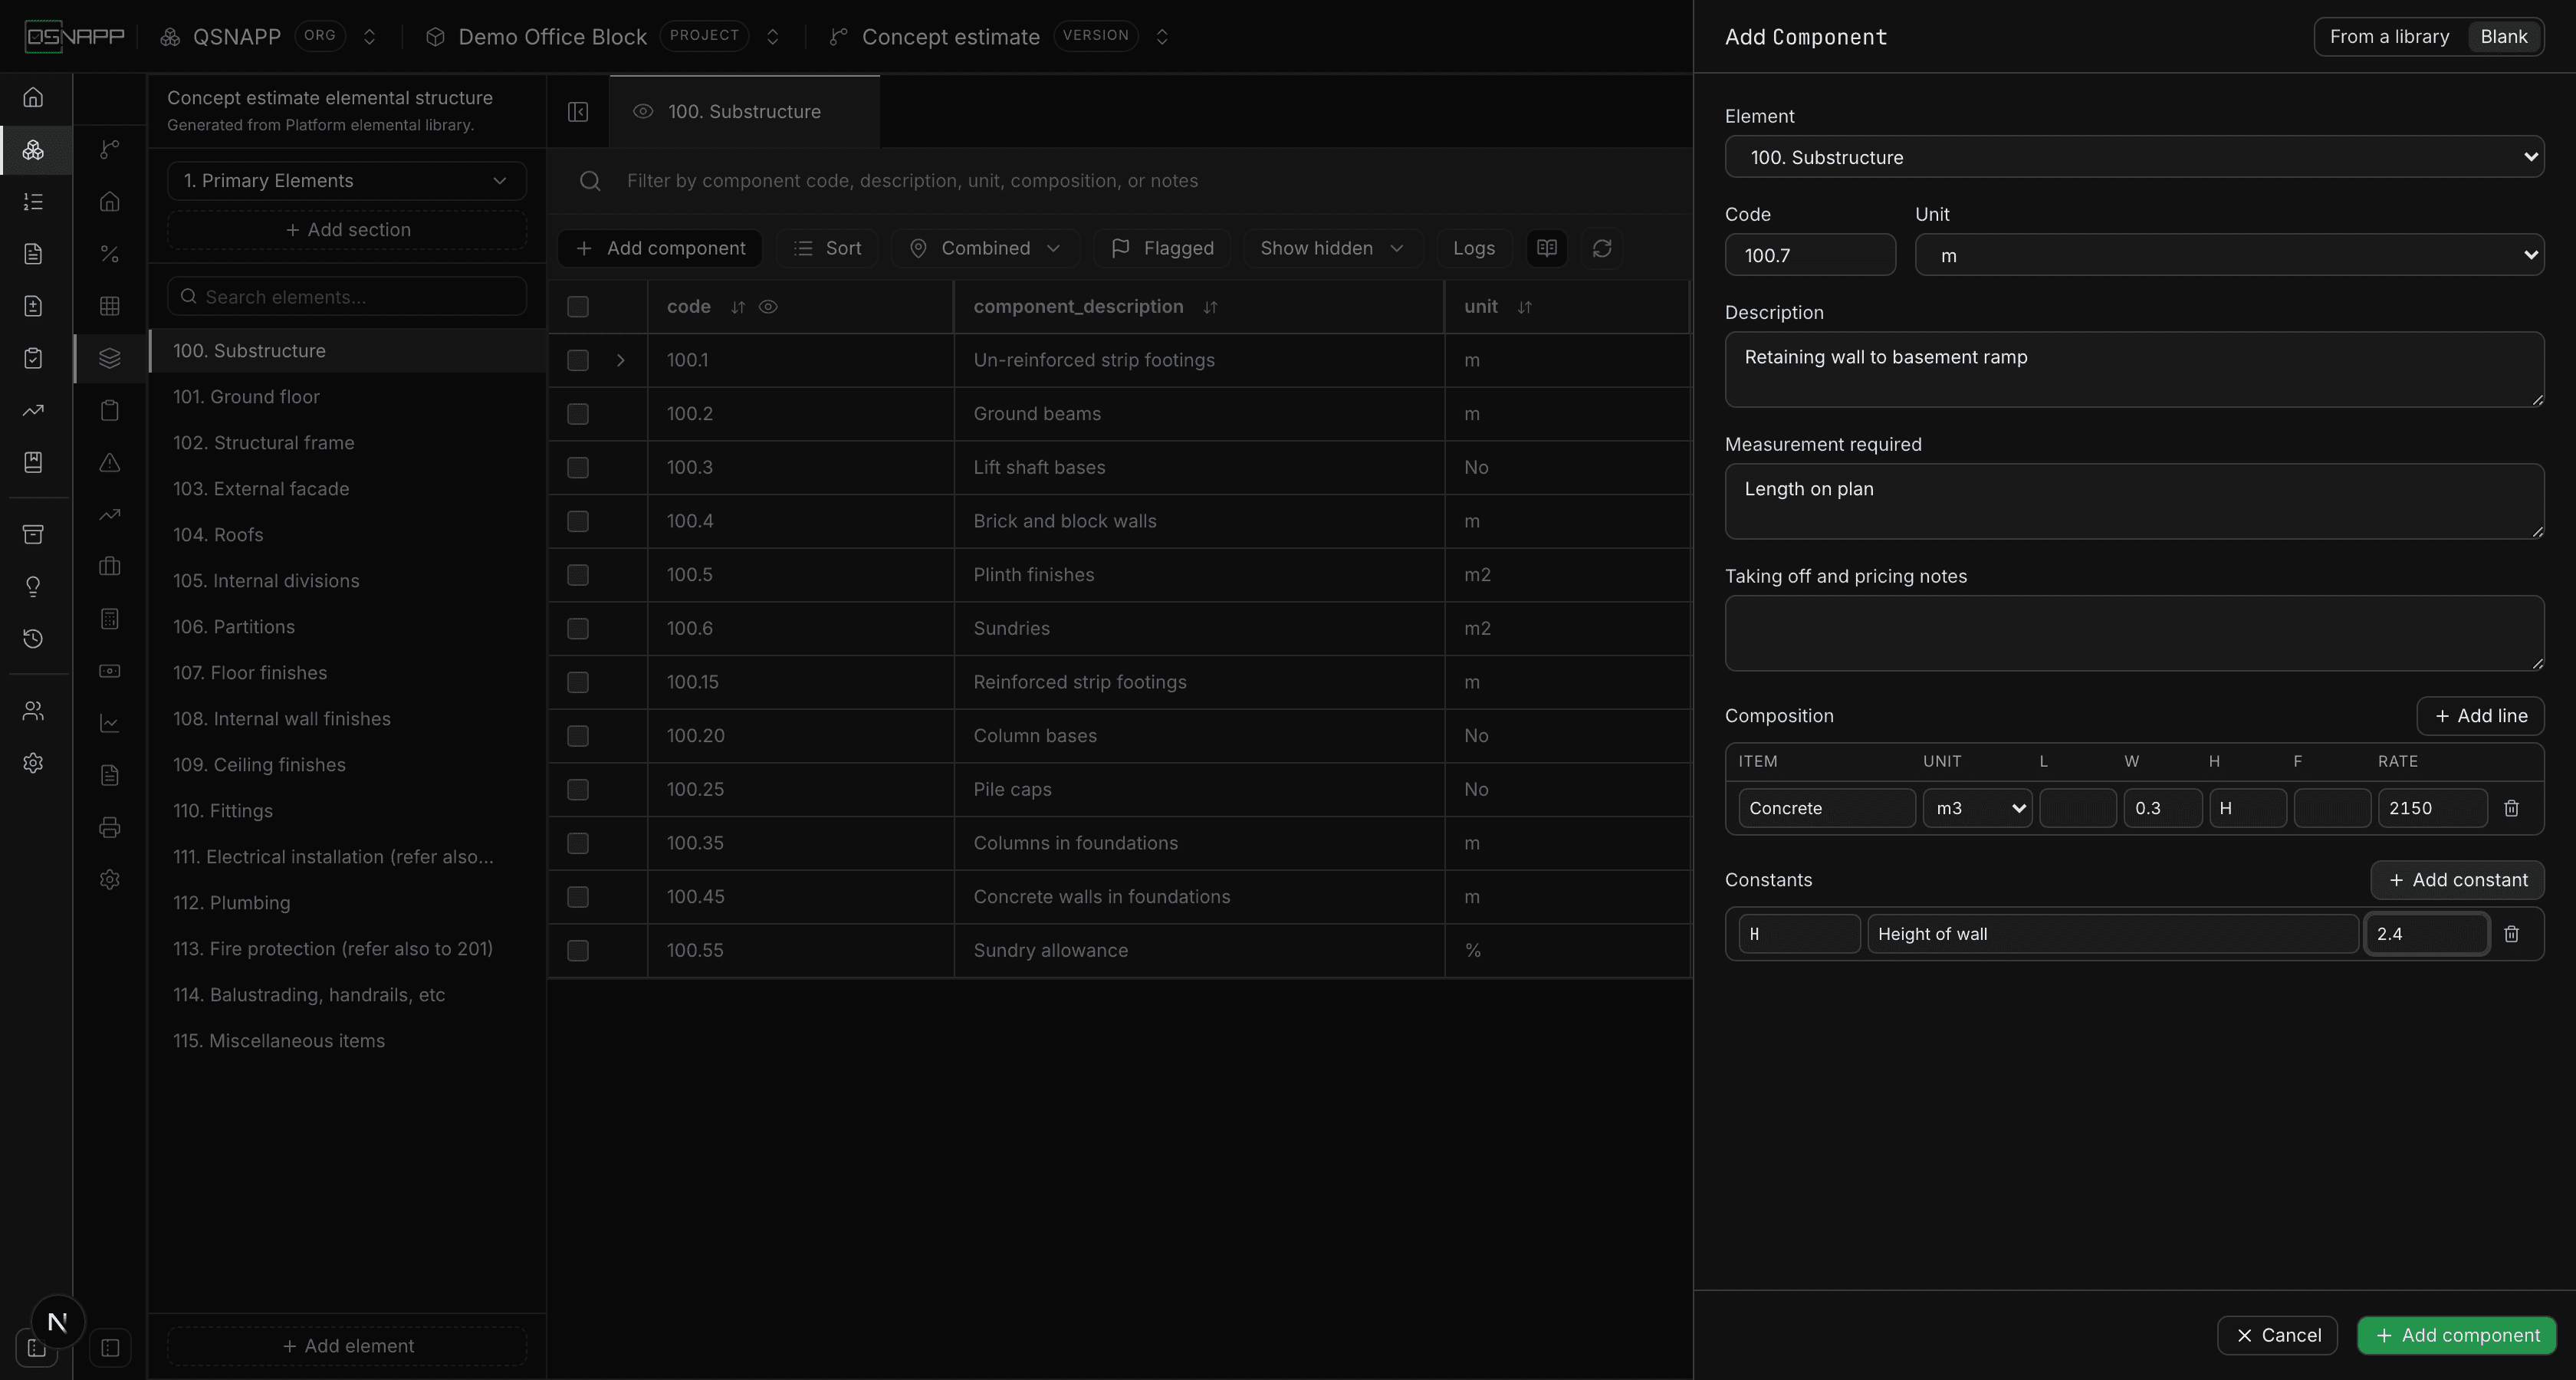Open the archive box icon in sidebar

coord(33,535)
